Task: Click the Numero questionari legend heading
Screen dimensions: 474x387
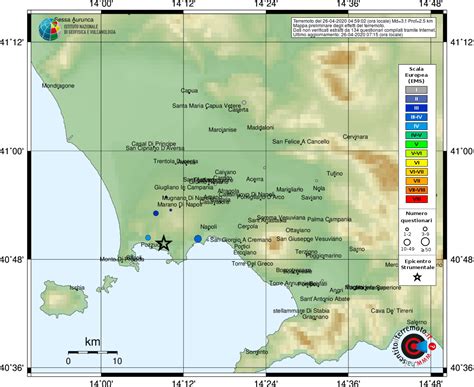Action: [417, 217]
